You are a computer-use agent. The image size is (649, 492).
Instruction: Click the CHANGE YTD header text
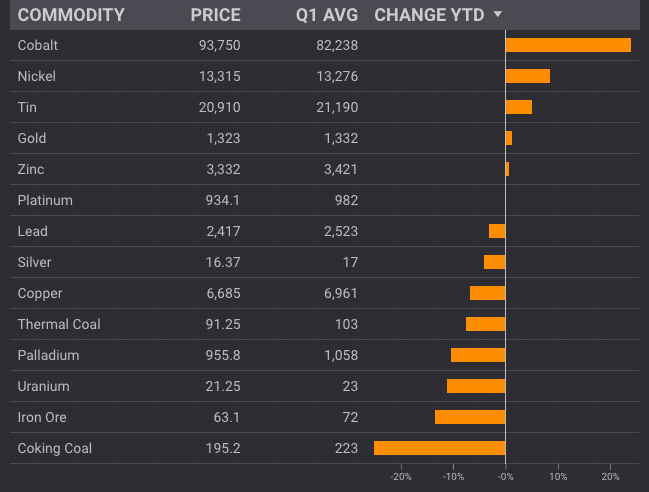coord(430,15)
